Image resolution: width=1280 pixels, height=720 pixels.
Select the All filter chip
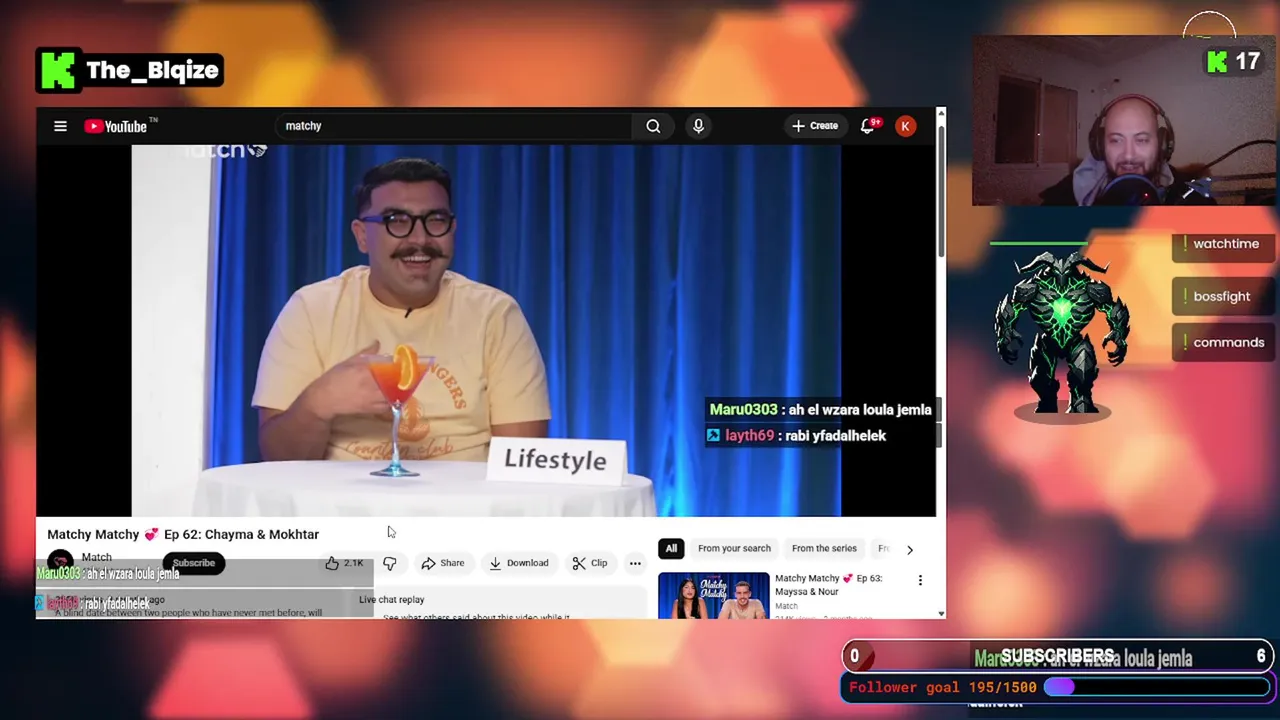point(671,548)
